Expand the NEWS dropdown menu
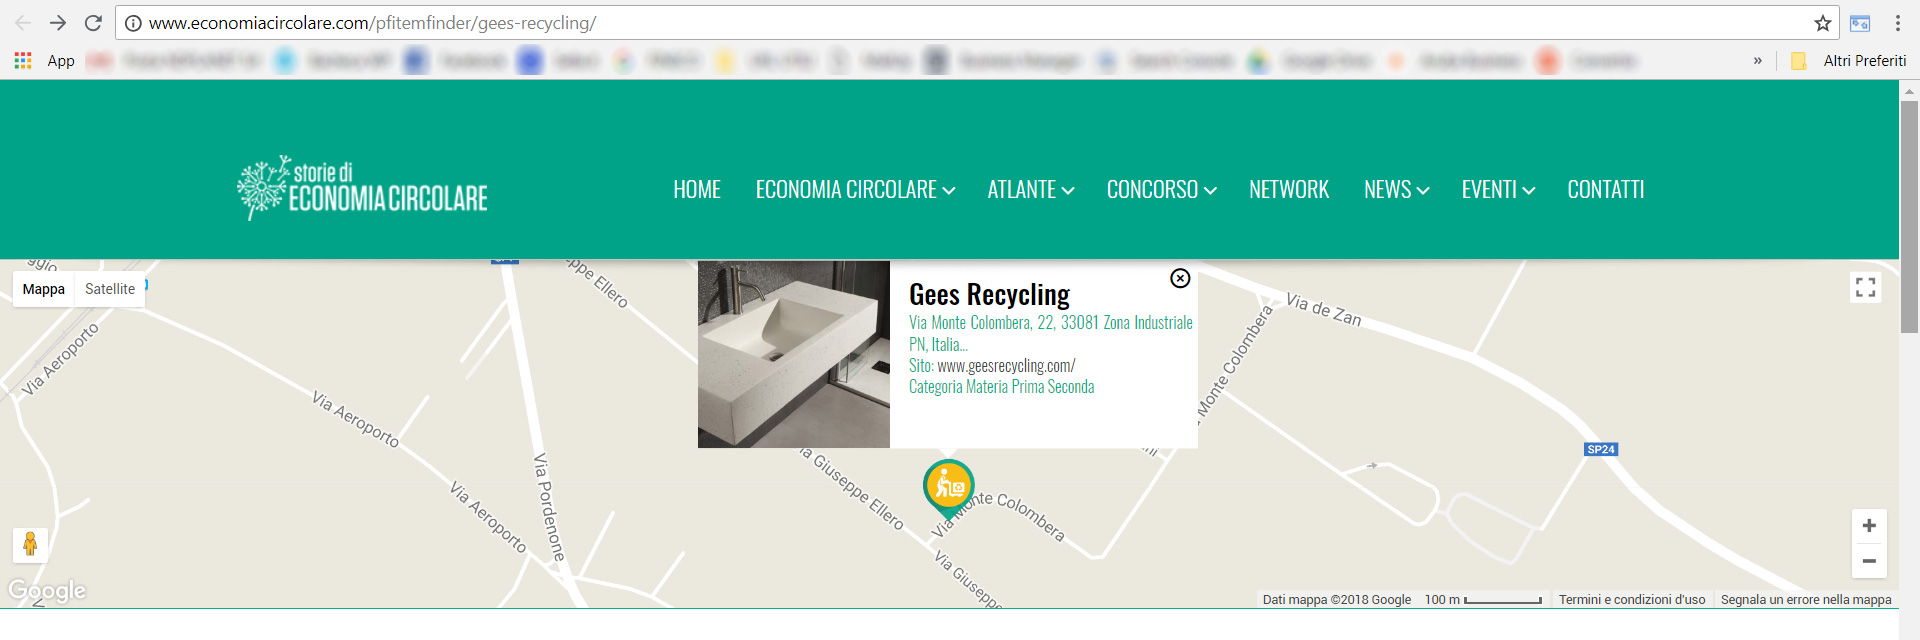 [x=1396, y=189]
